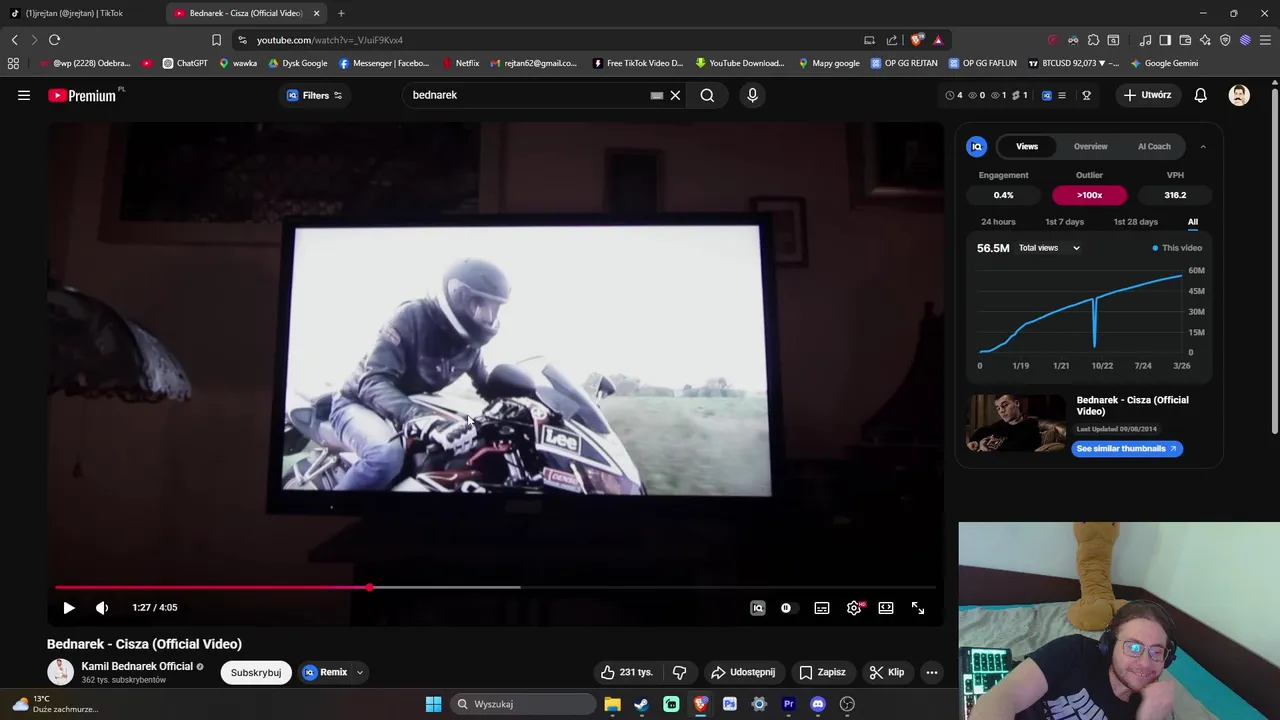Create a clip with Klip button
Screen dimensions: 1280x720
pos(887,672)
